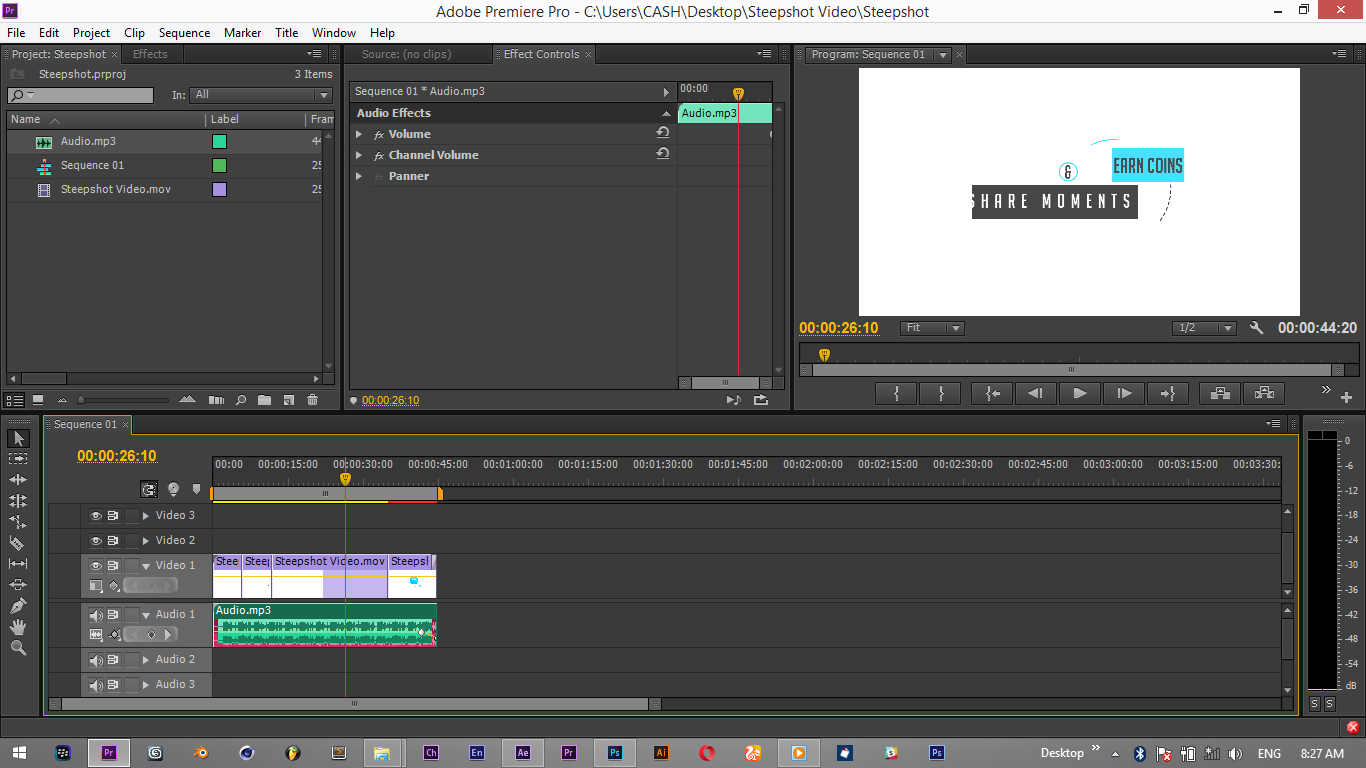Expand the Panner effect
This screenshot has height=768, width=1366.
click(359, 176)
